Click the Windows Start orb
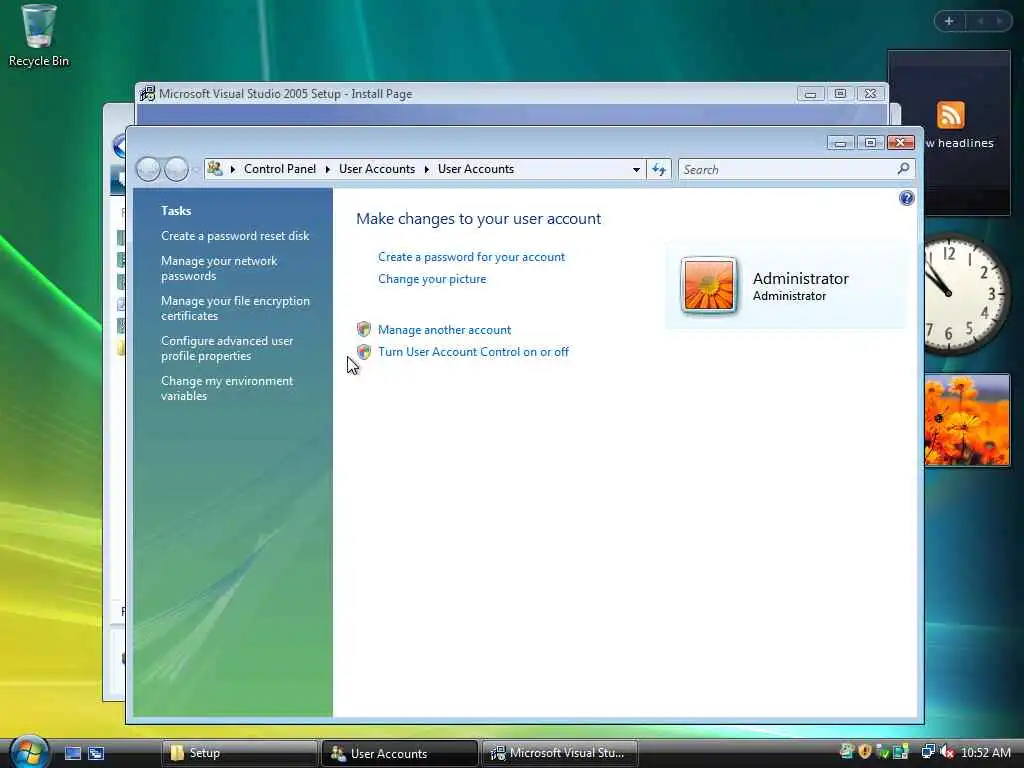 pyautogui.click(x=29, y=752)
